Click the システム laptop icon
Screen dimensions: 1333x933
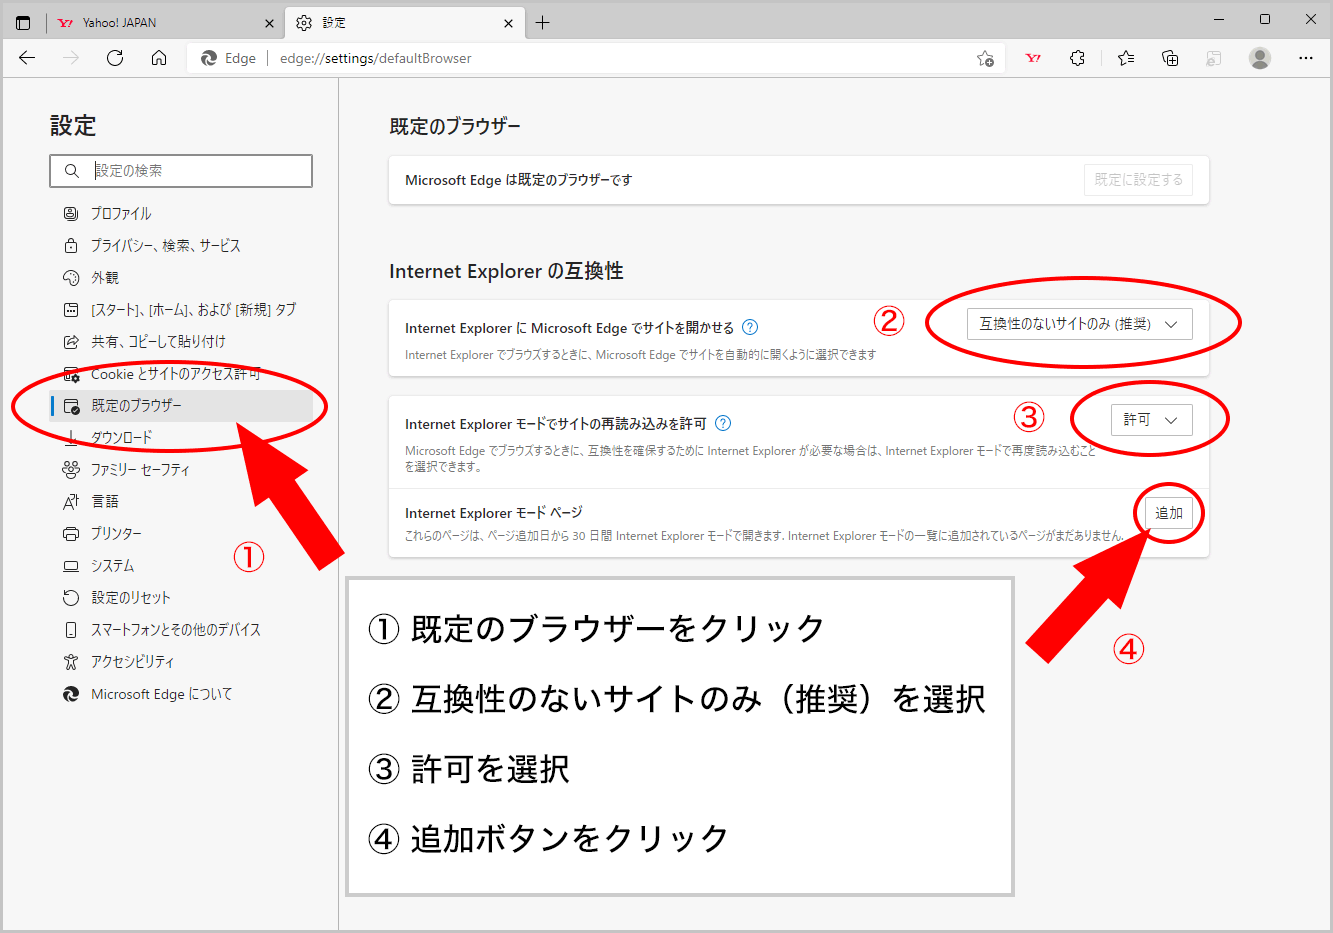click(x=71, y=565)
